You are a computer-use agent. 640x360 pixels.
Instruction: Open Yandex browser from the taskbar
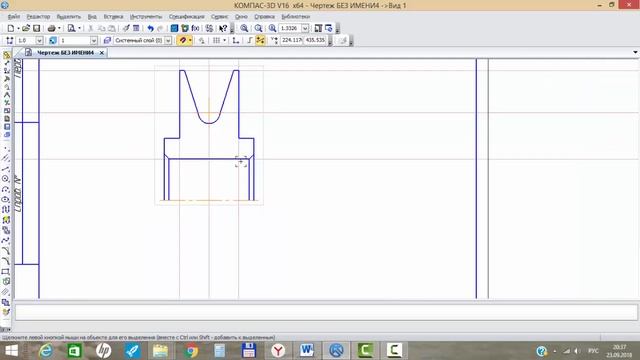278,351
